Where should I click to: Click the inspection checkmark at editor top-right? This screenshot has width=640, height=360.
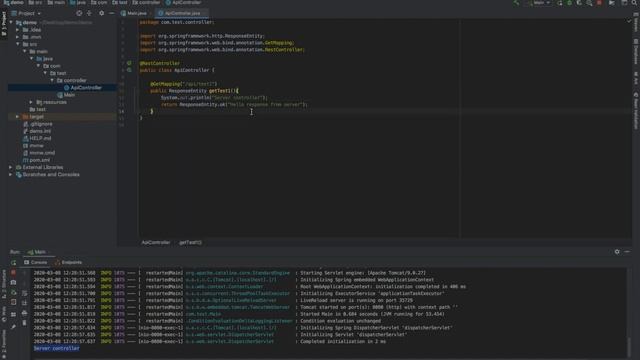tap(629, 21)
